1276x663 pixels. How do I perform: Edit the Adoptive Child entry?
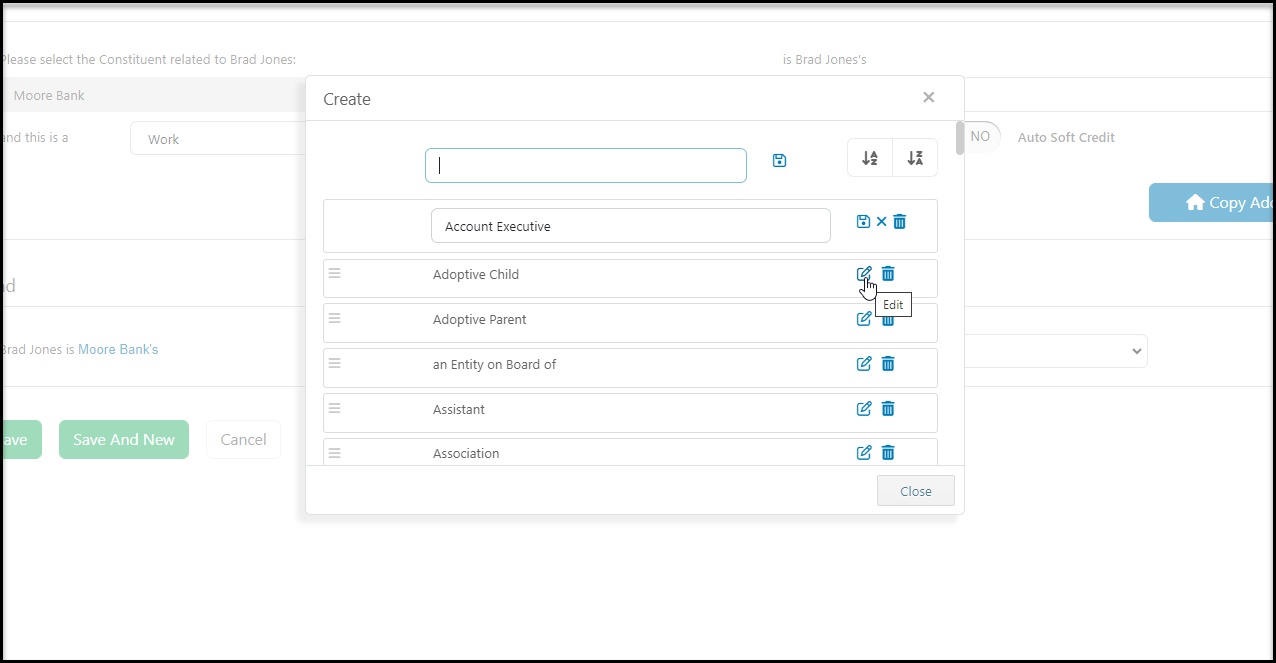click(864, 274)
